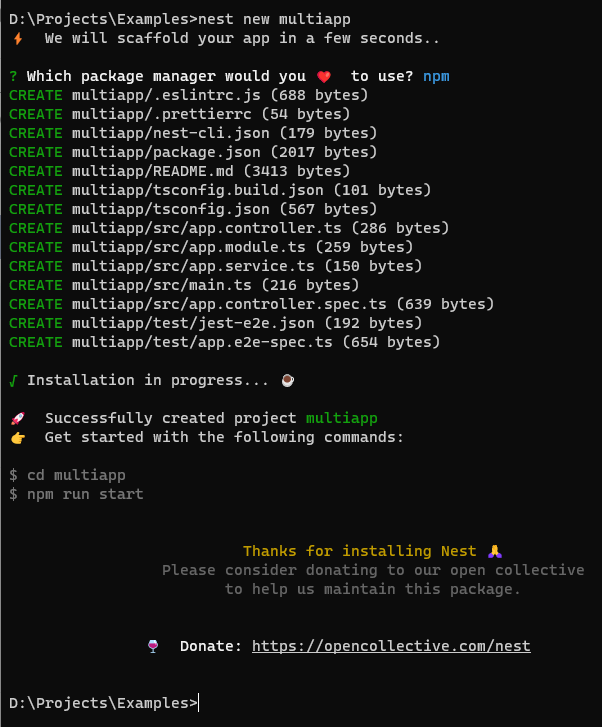Click the green question mark prompt symbol
The height and width of the screenshot is (727, 602).
13,76
